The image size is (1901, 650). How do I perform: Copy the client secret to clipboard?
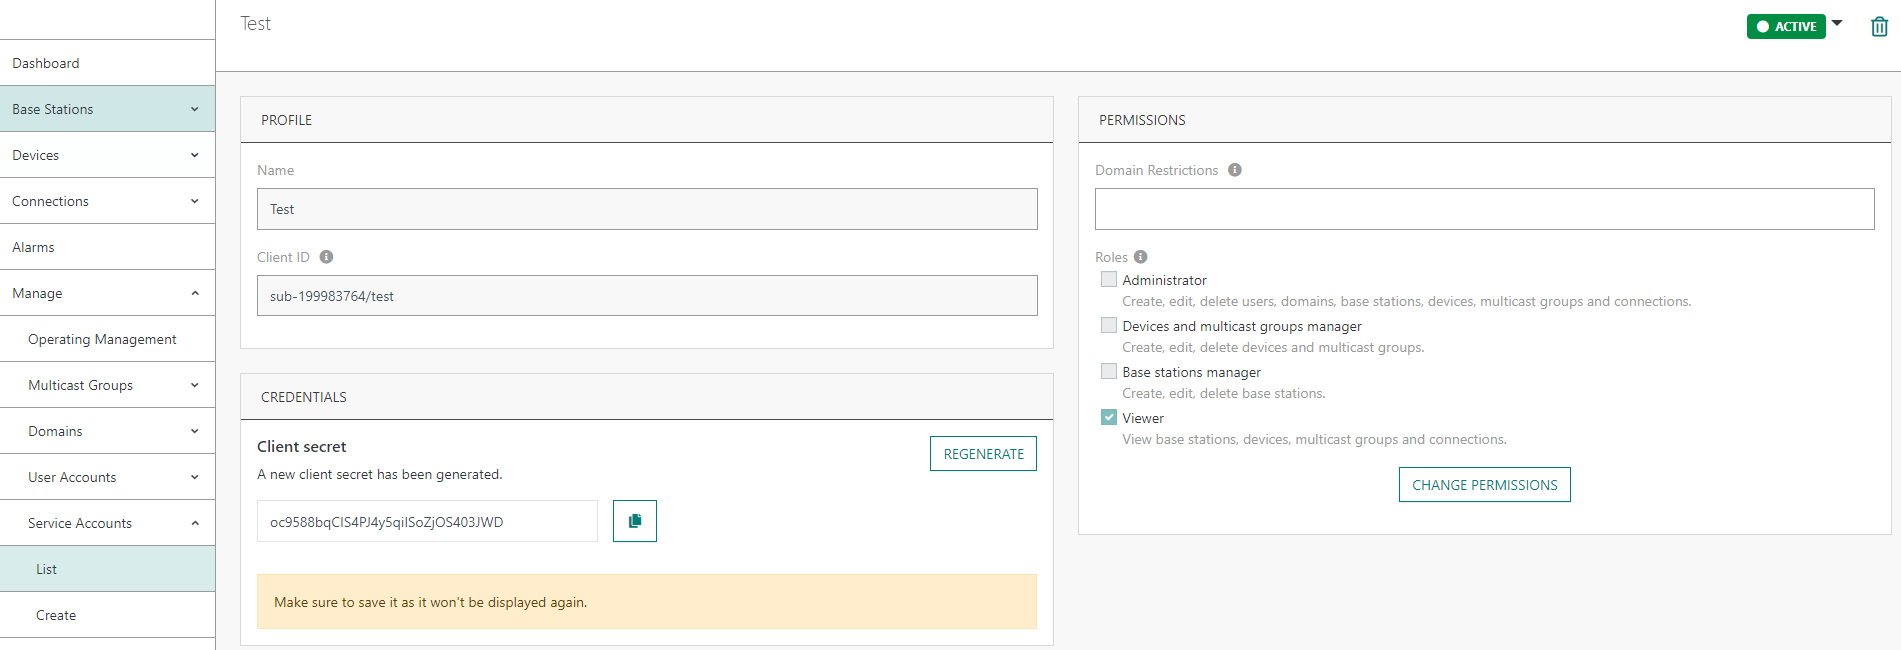[634, 521]
